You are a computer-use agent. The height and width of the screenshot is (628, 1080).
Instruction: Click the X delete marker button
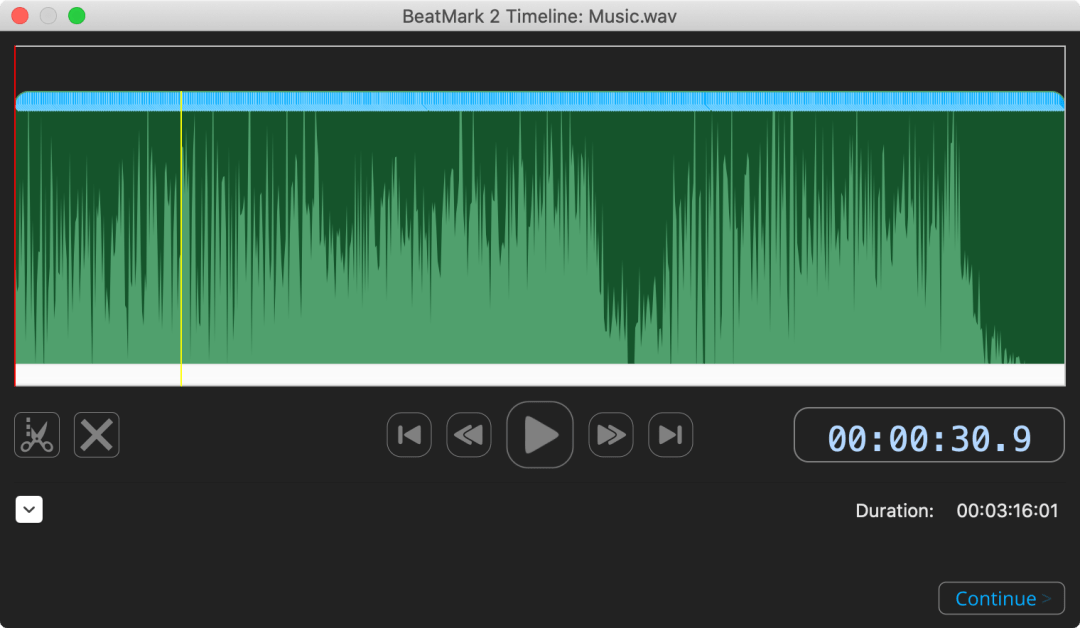point(96,435)
